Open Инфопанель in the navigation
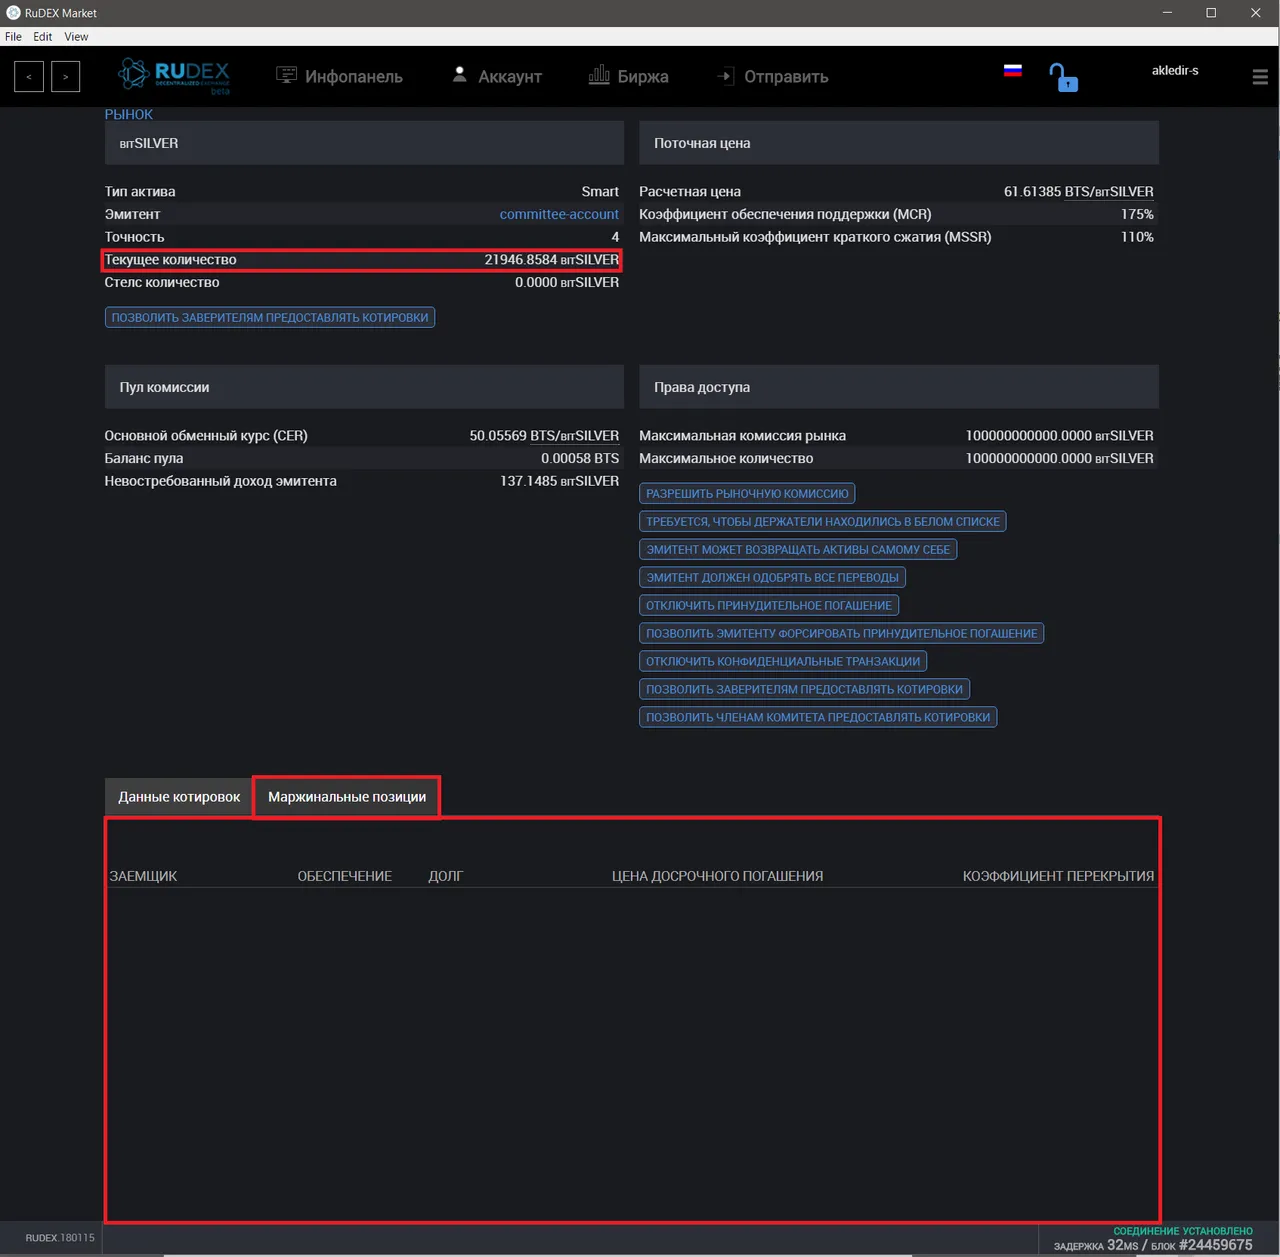The image size is (1280, 1257). pyautogui.click(x=354, y=77)
